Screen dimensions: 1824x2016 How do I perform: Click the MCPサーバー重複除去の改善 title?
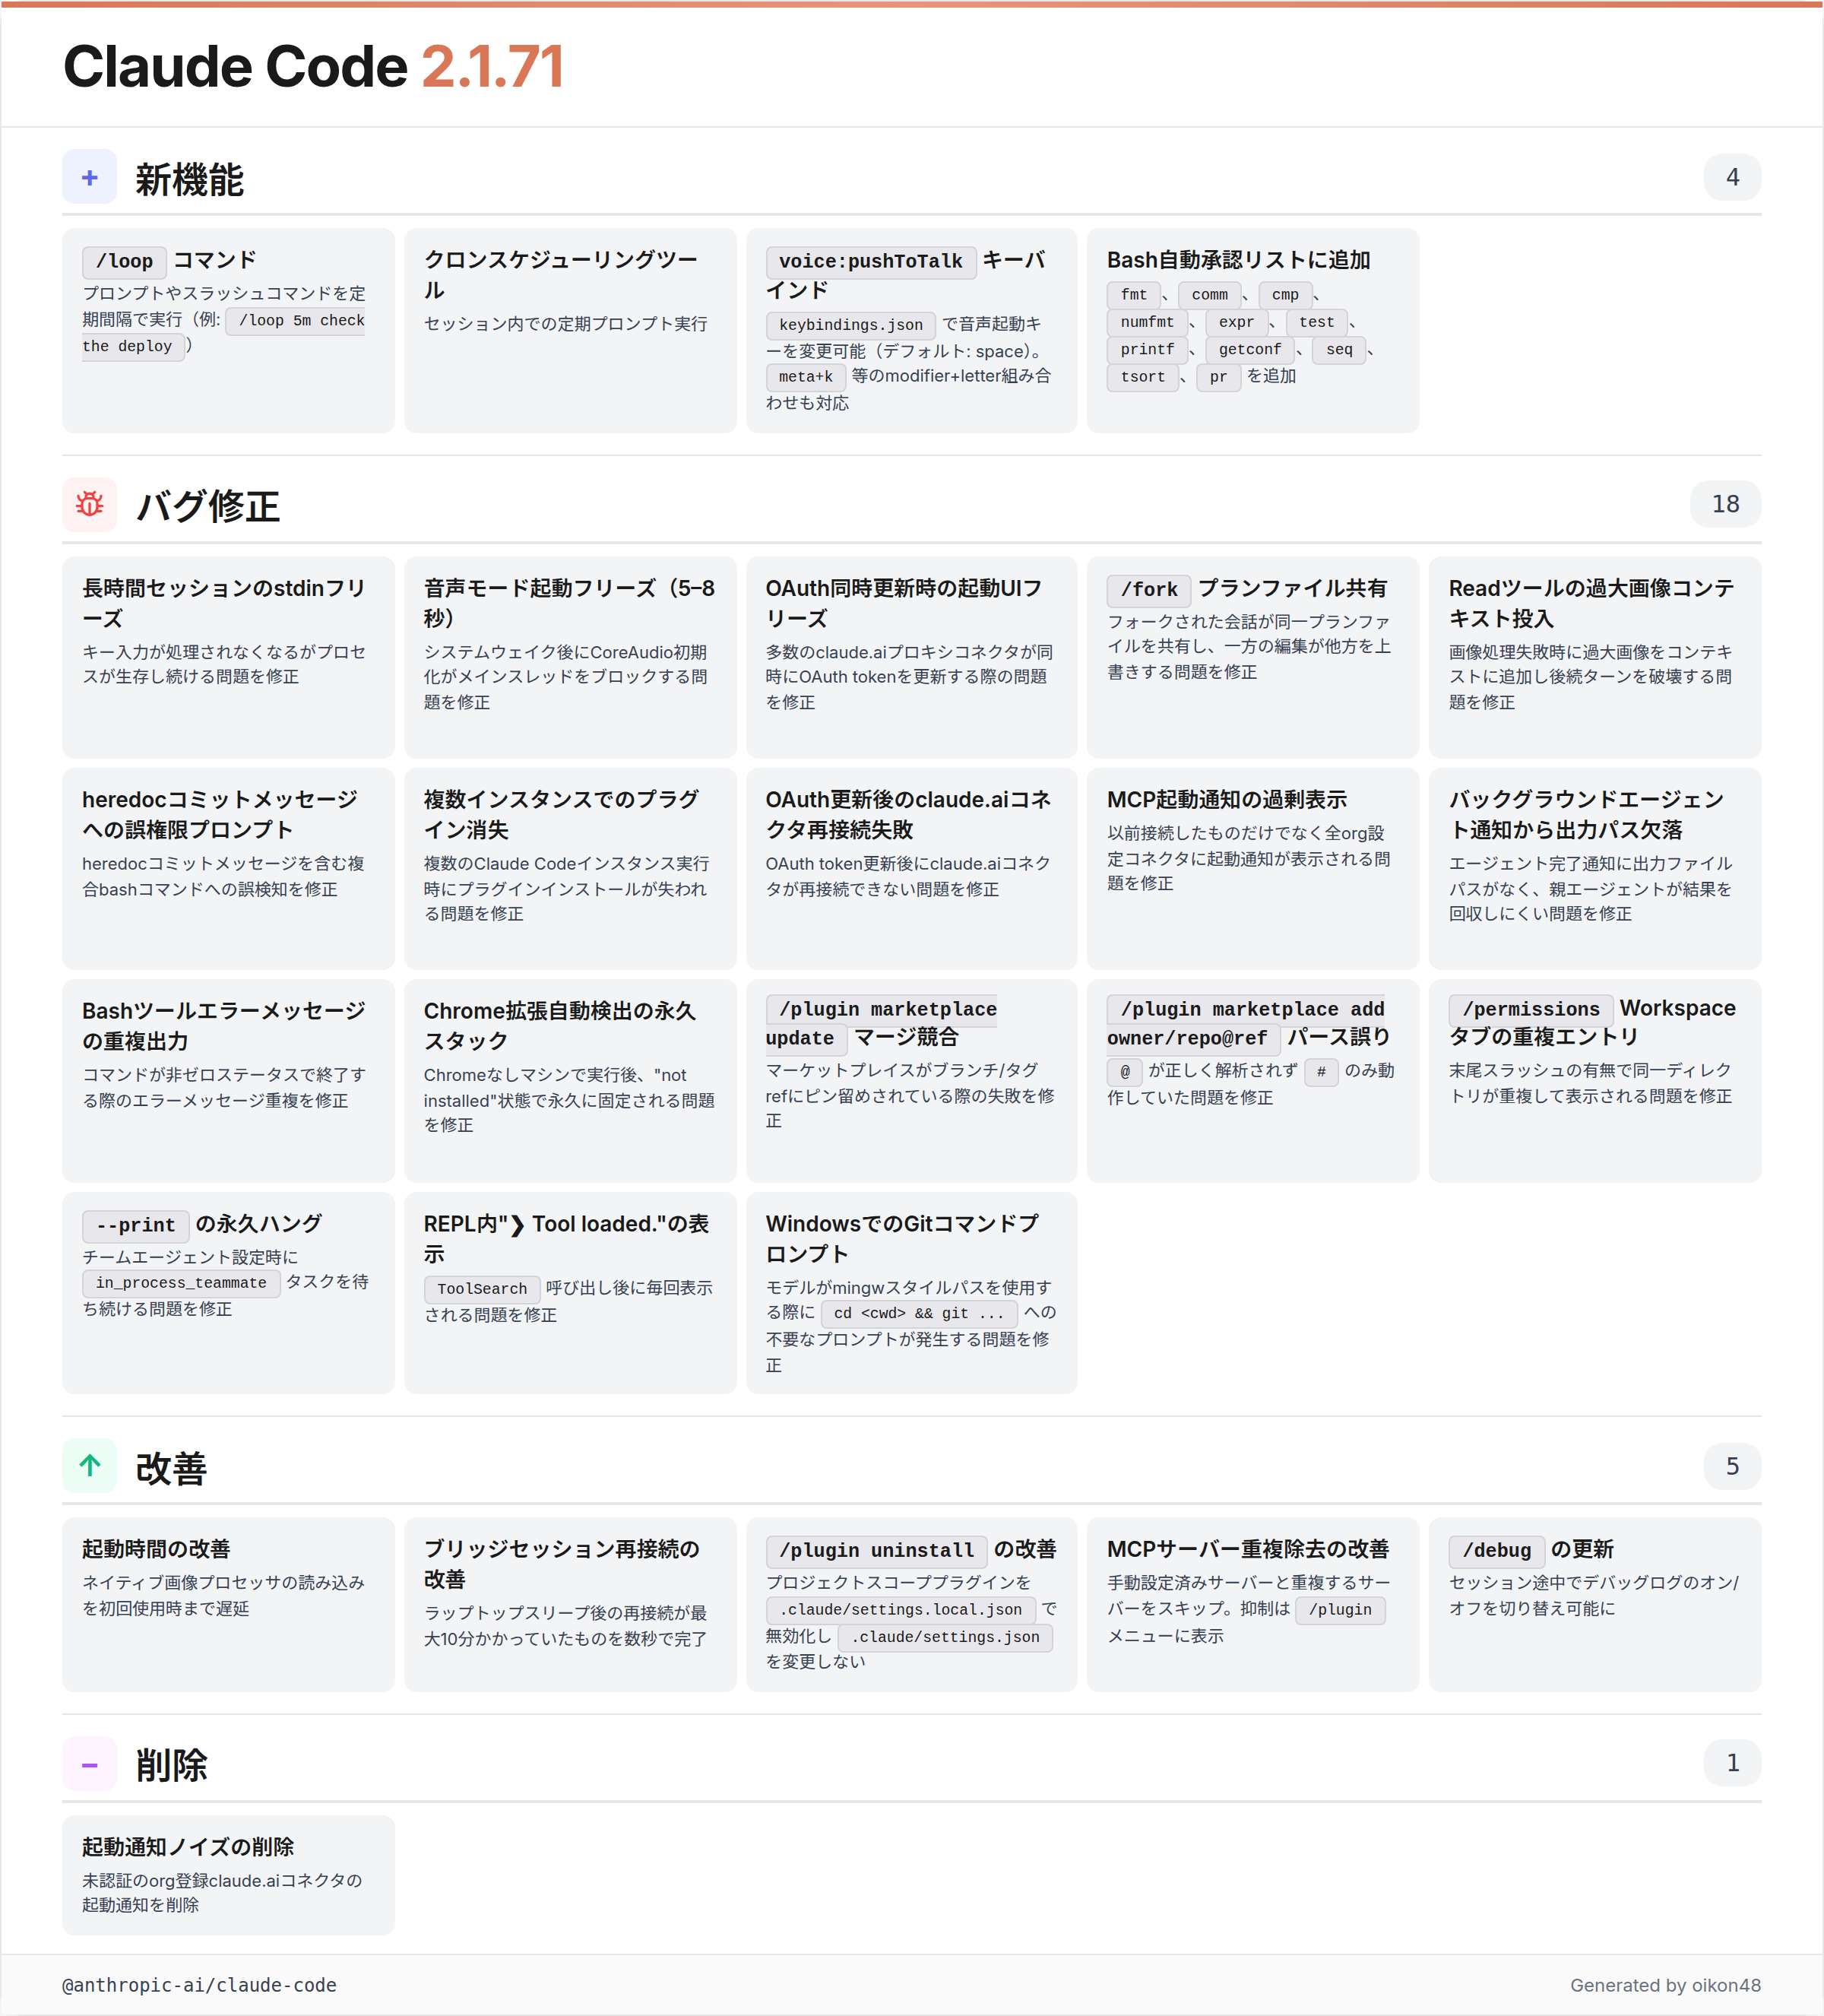click(1248, 1549)
